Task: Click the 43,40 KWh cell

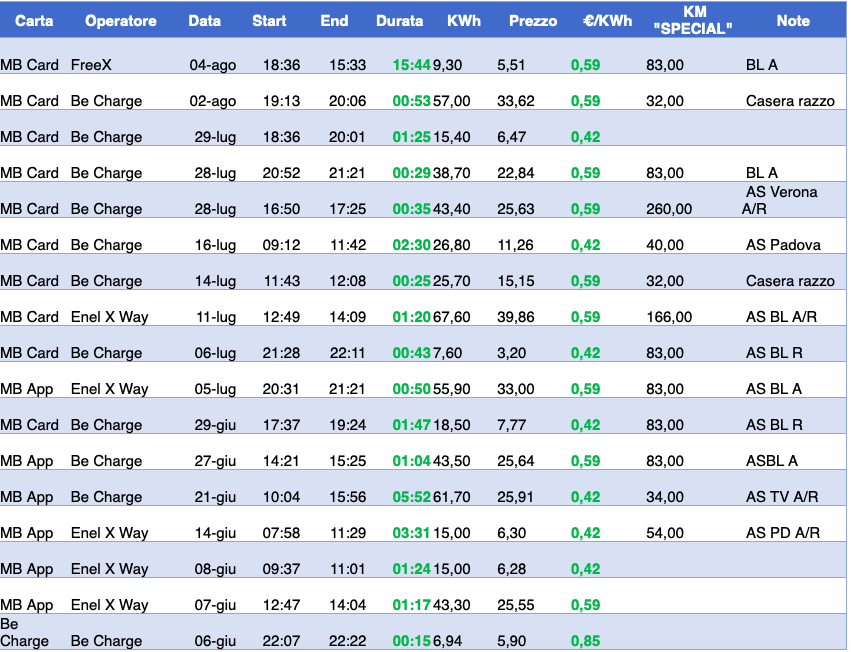Action: coord(452,209)
